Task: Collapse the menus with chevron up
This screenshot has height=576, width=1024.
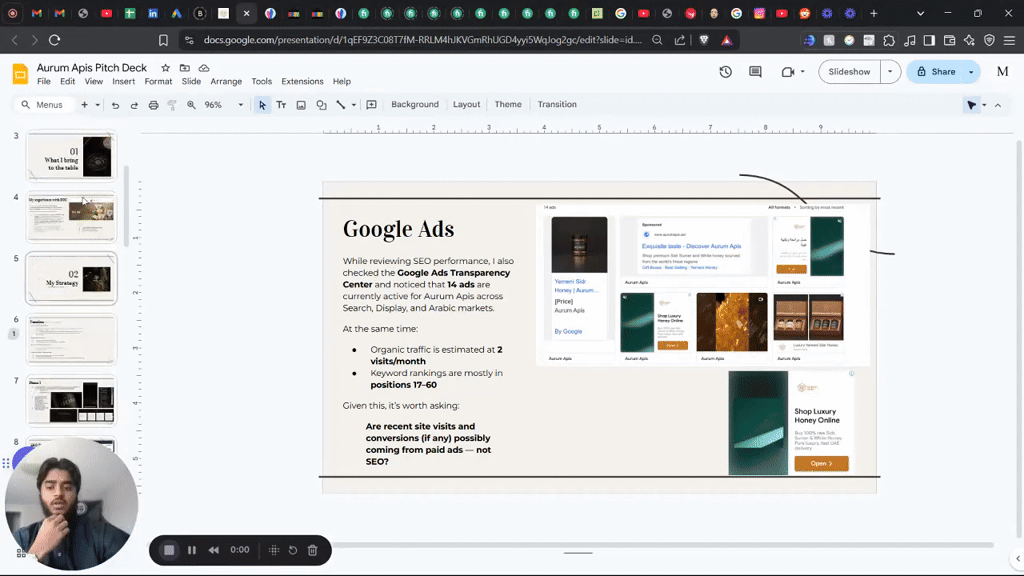Action: [x=998, y=105]
